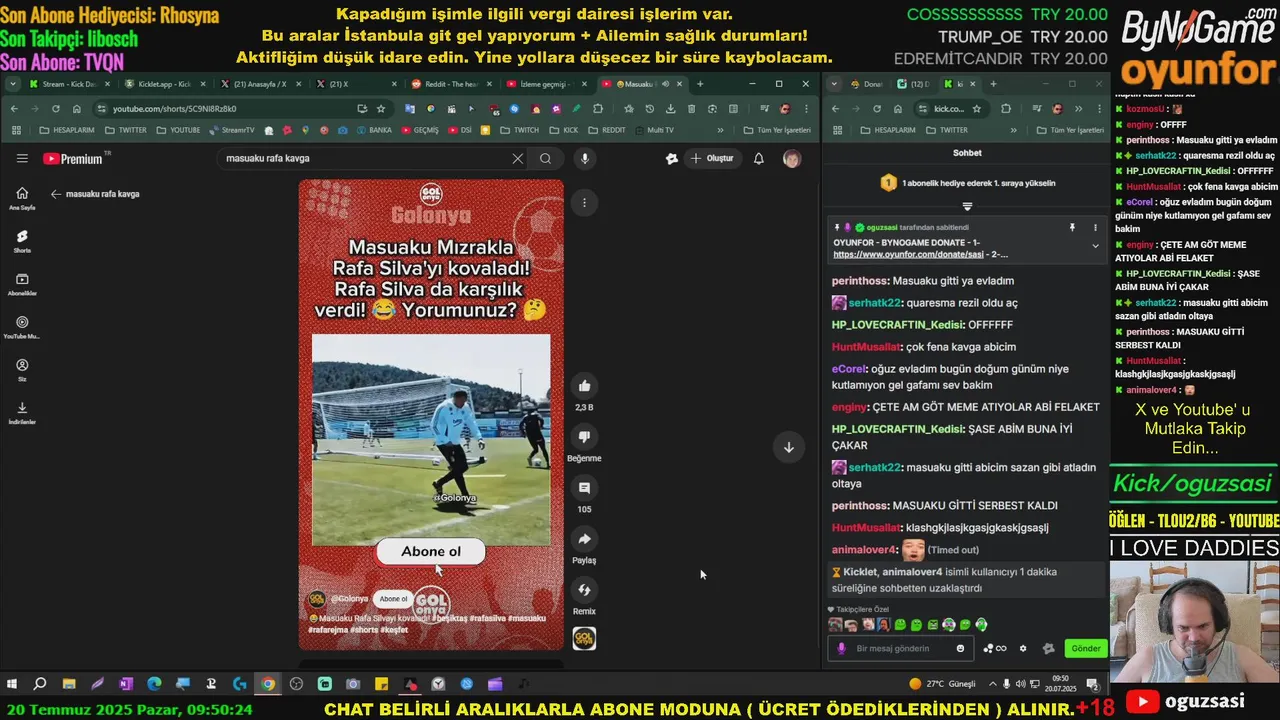The image size is (1280, 720).
Task: Go back from masuaku rafa kavga results
Action: pos(56,194)
